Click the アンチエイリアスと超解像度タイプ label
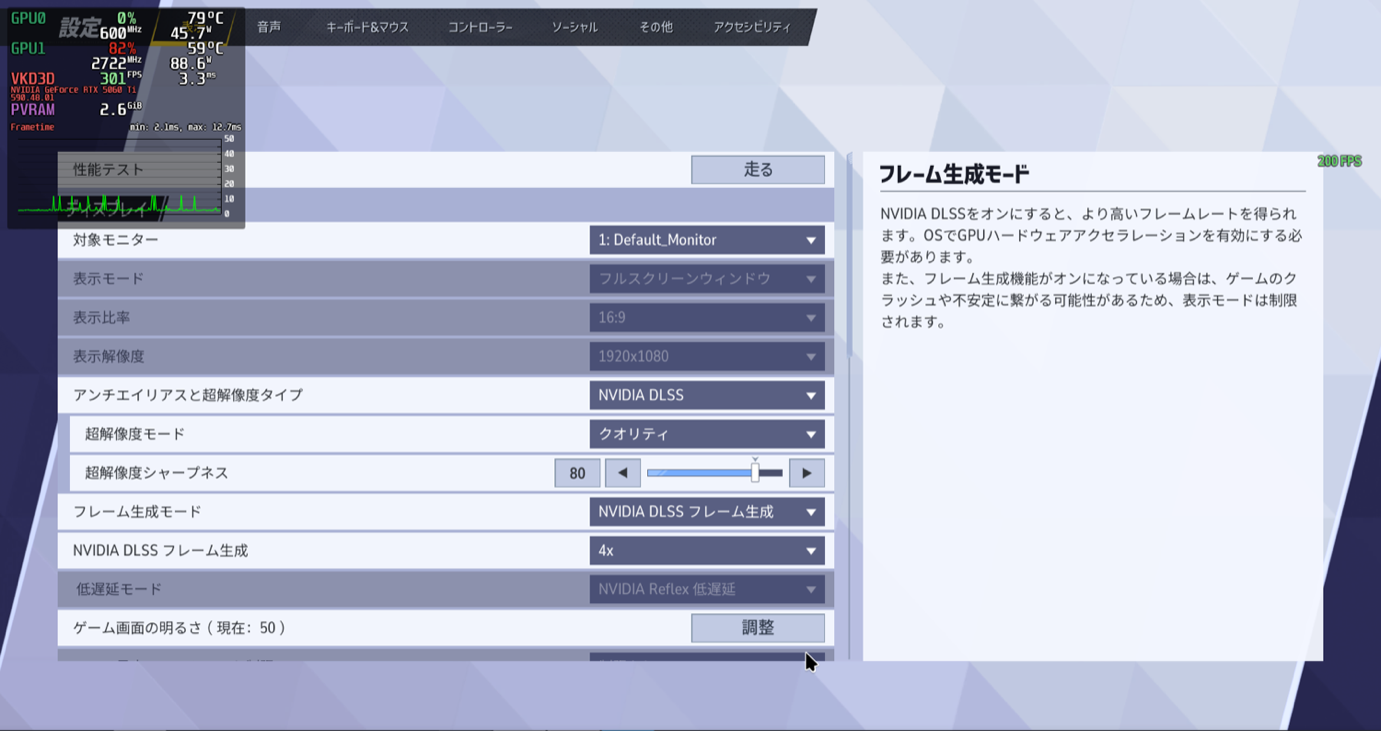The height and width of the screenshot is (731, 1381). pos(188,395)
